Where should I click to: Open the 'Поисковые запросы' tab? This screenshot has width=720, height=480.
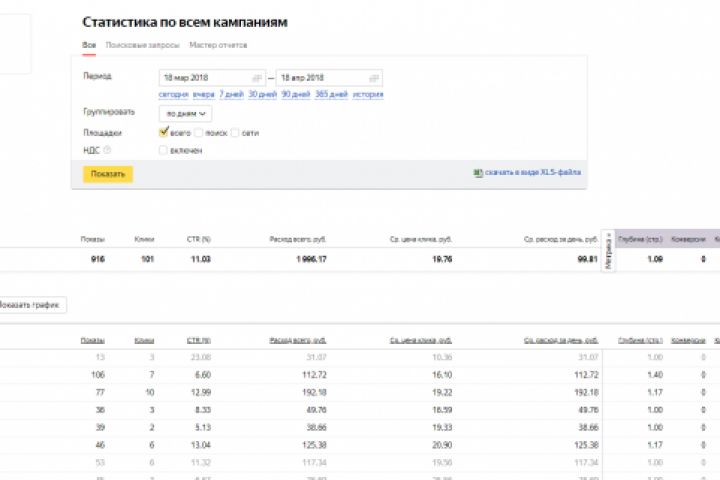142,45
